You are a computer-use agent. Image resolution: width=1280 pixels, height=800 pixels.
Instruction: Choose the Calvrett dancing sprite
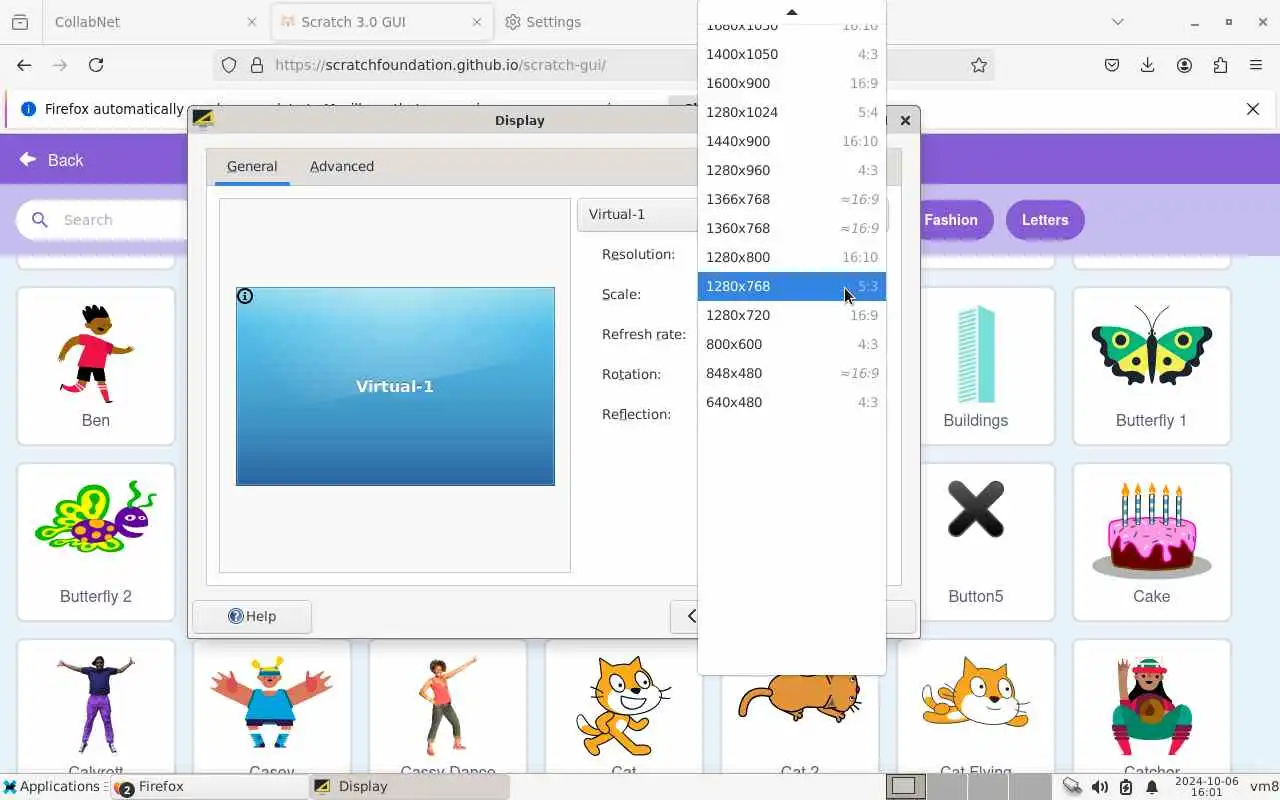96,707
